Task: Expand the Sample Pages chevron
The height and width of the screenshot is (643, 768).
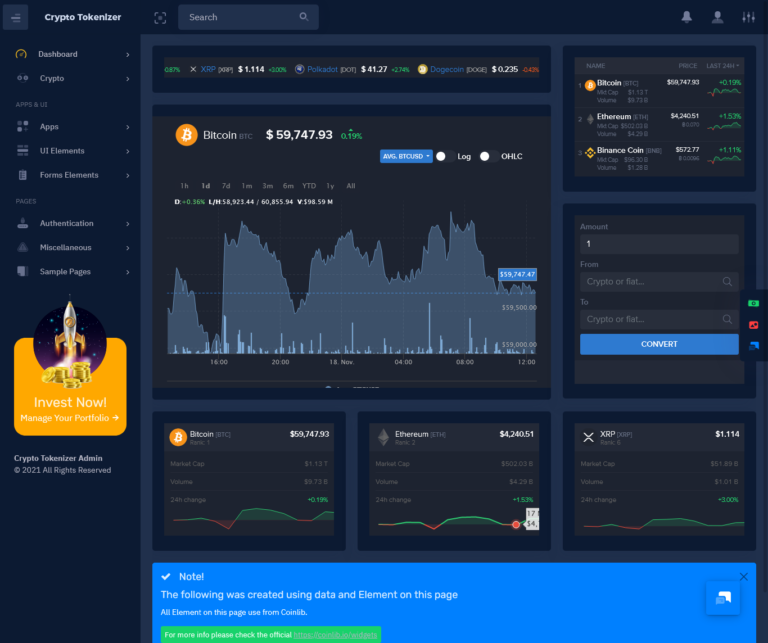Action: click(x=127, y=272)
